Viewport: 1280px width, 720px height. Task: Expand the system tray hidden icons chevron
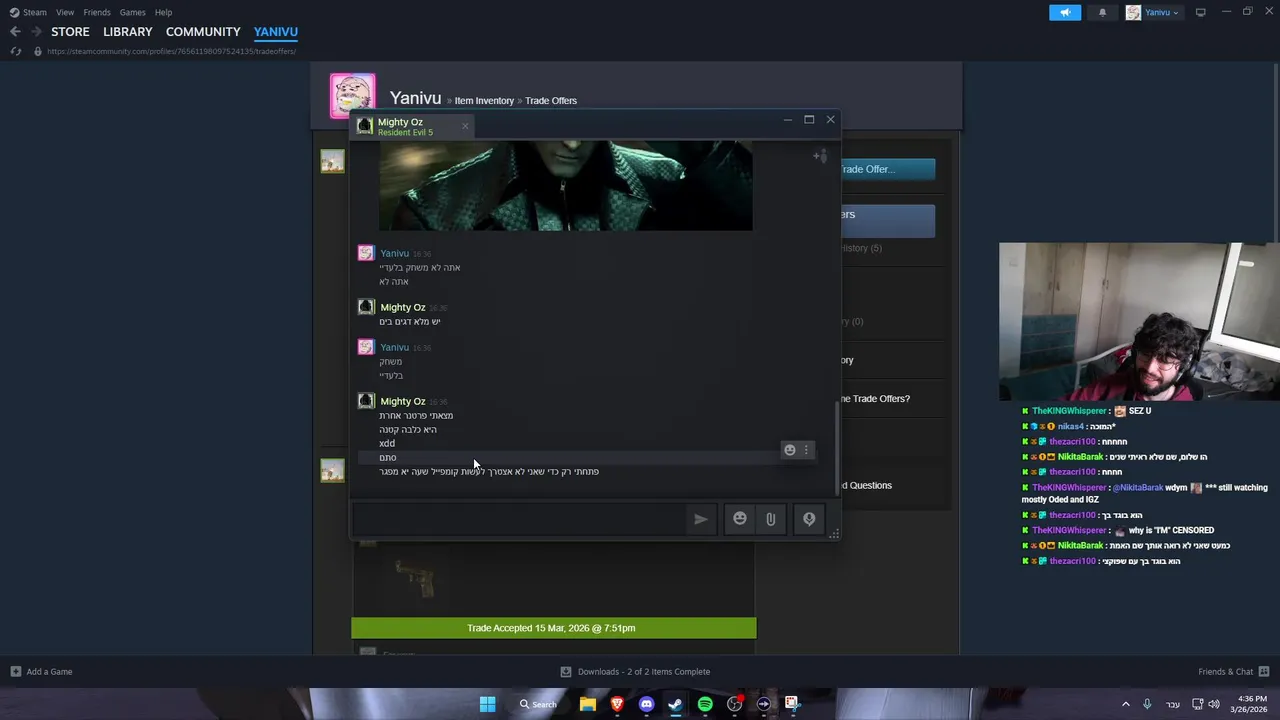point(1125,704)
